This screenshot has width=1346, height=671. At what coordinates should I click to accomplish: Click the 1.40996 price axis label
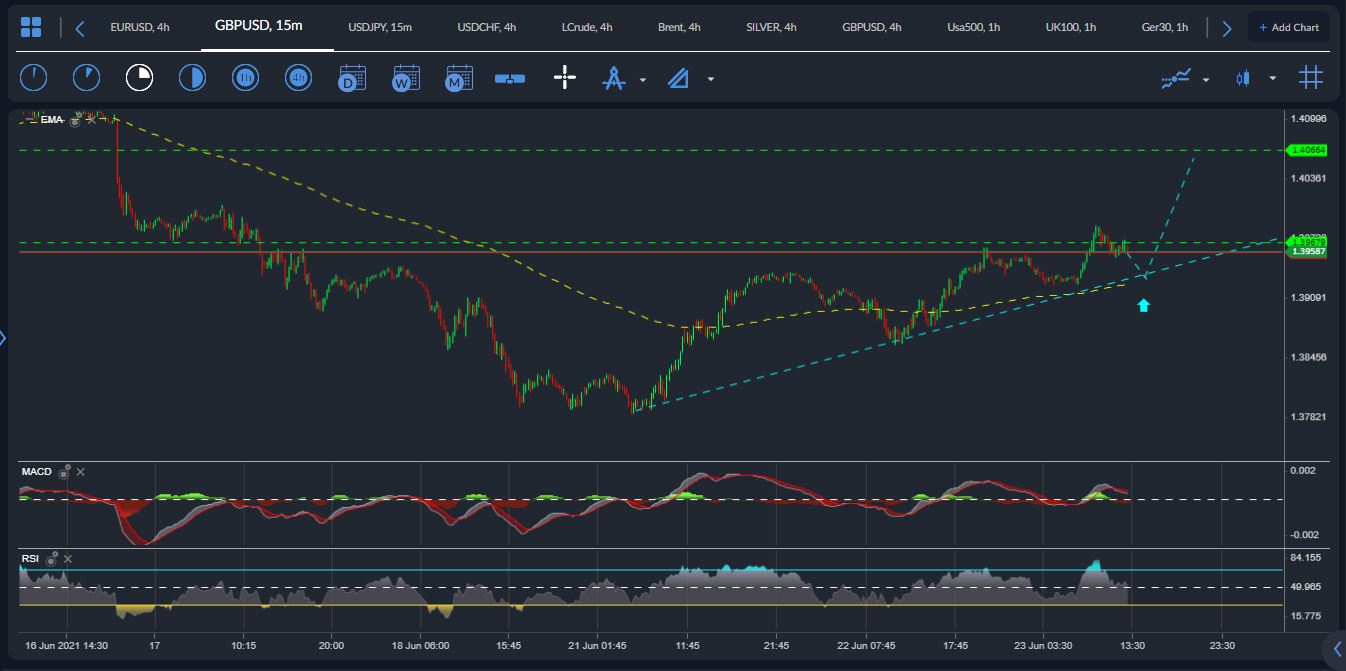(x=1308, y=119)
